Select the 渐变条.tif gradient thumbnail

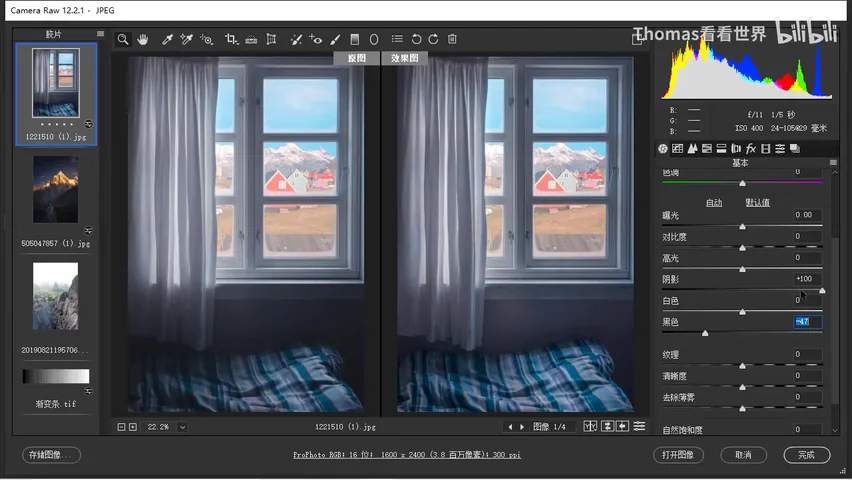click(55, 376)
